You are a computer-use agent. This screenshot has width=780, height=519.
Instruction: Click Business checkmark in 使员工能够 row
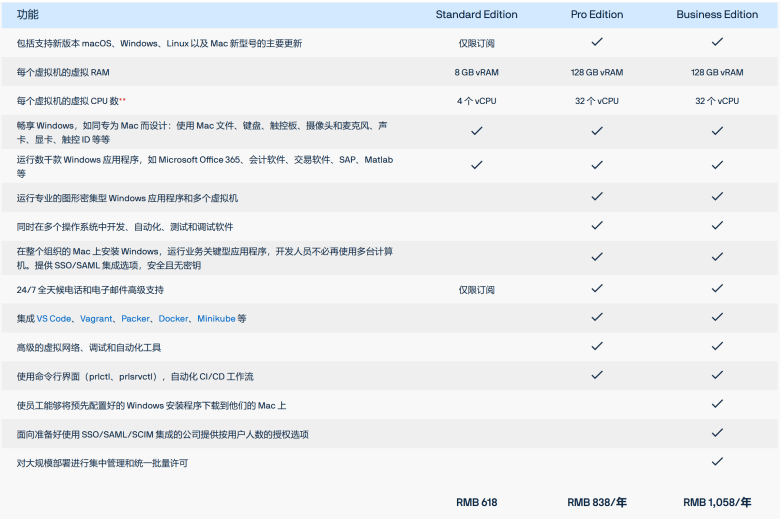(x=717, y=404)
